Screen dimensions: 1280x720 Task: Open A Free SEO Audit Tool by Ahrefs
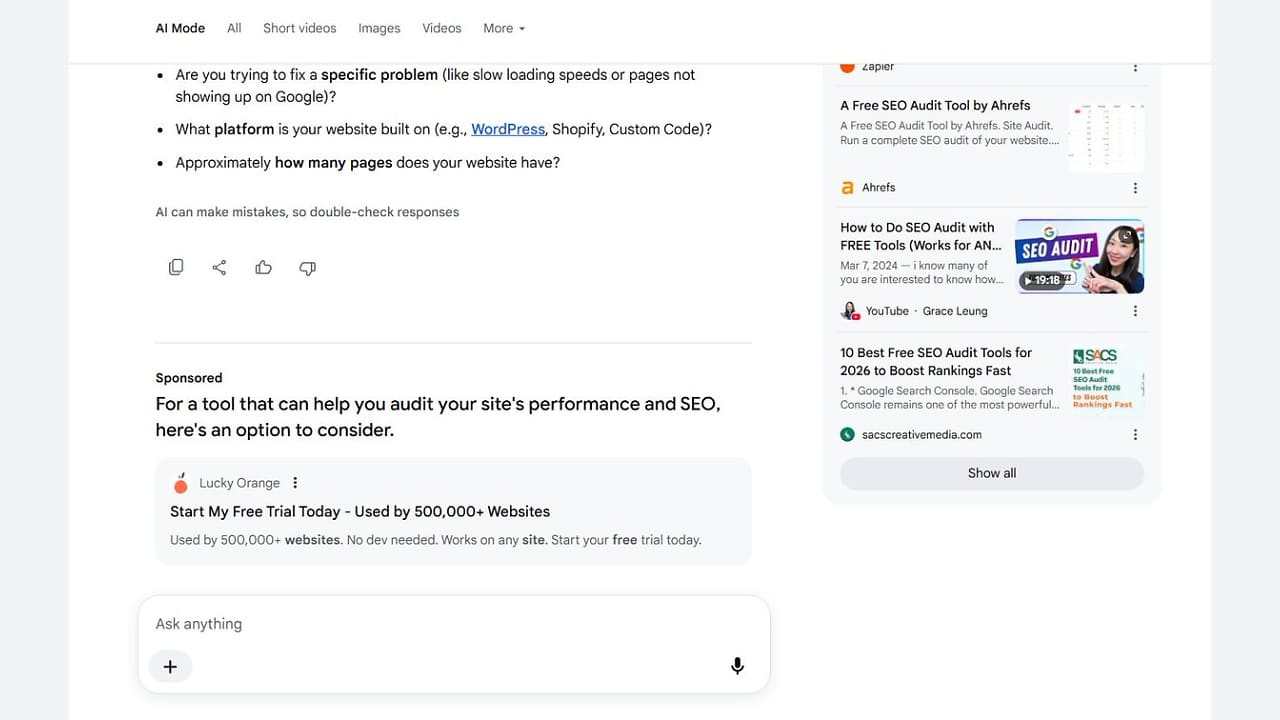[x=935, y=105]
